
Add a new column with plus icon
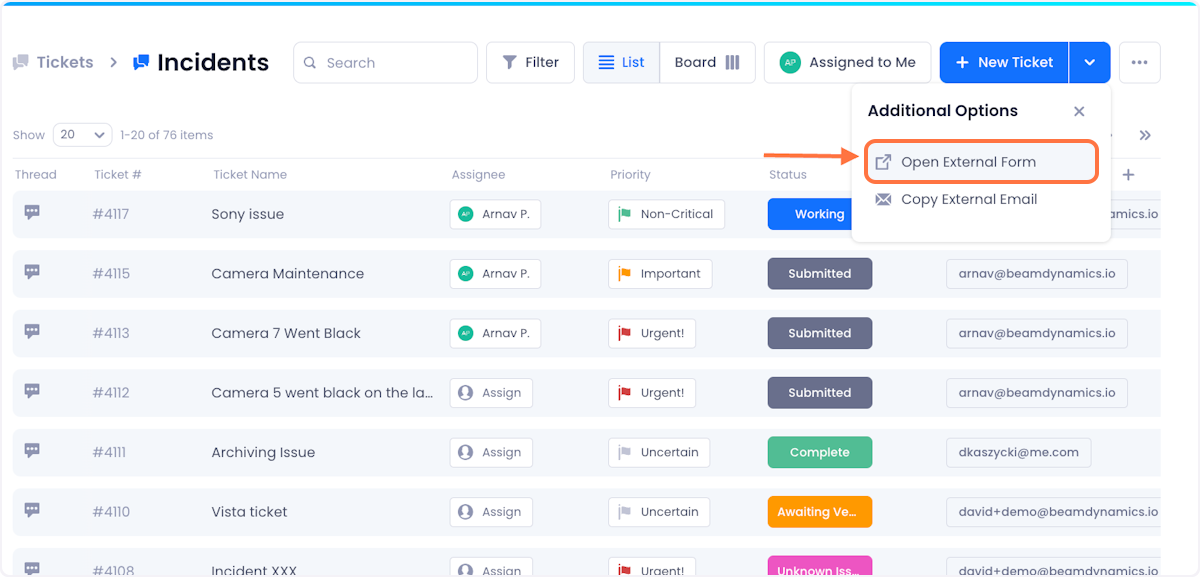coord(1128,175)
